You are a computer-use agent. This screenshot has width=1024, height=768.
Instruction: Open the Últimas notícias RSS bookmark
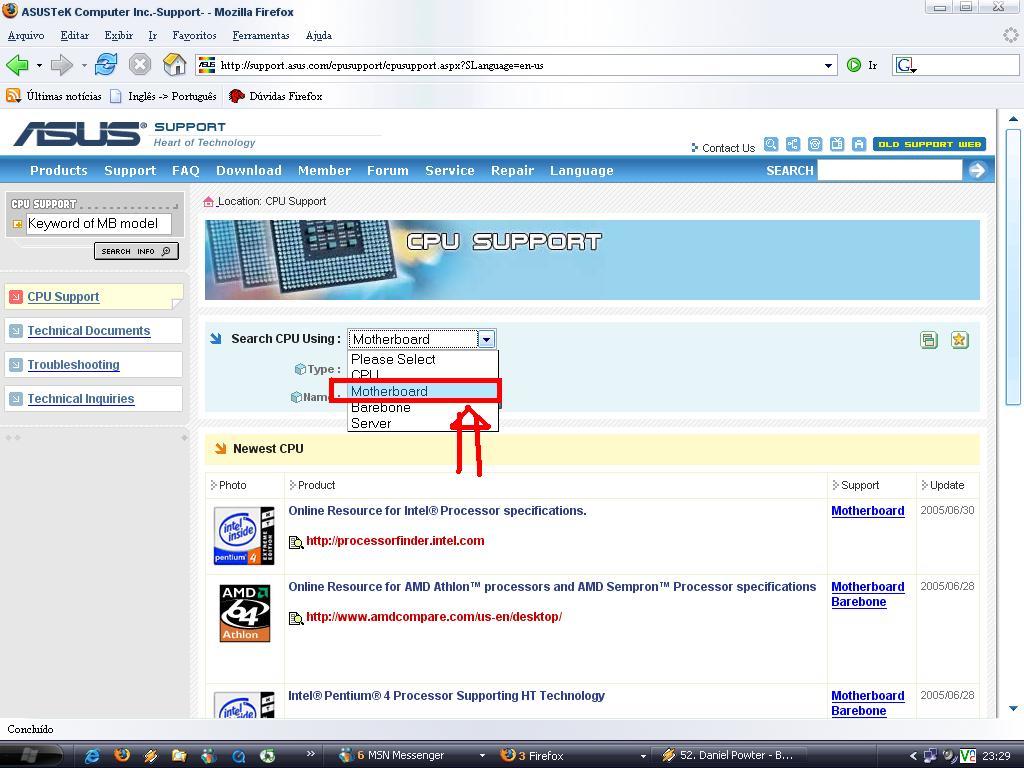[x=54, y=96]
